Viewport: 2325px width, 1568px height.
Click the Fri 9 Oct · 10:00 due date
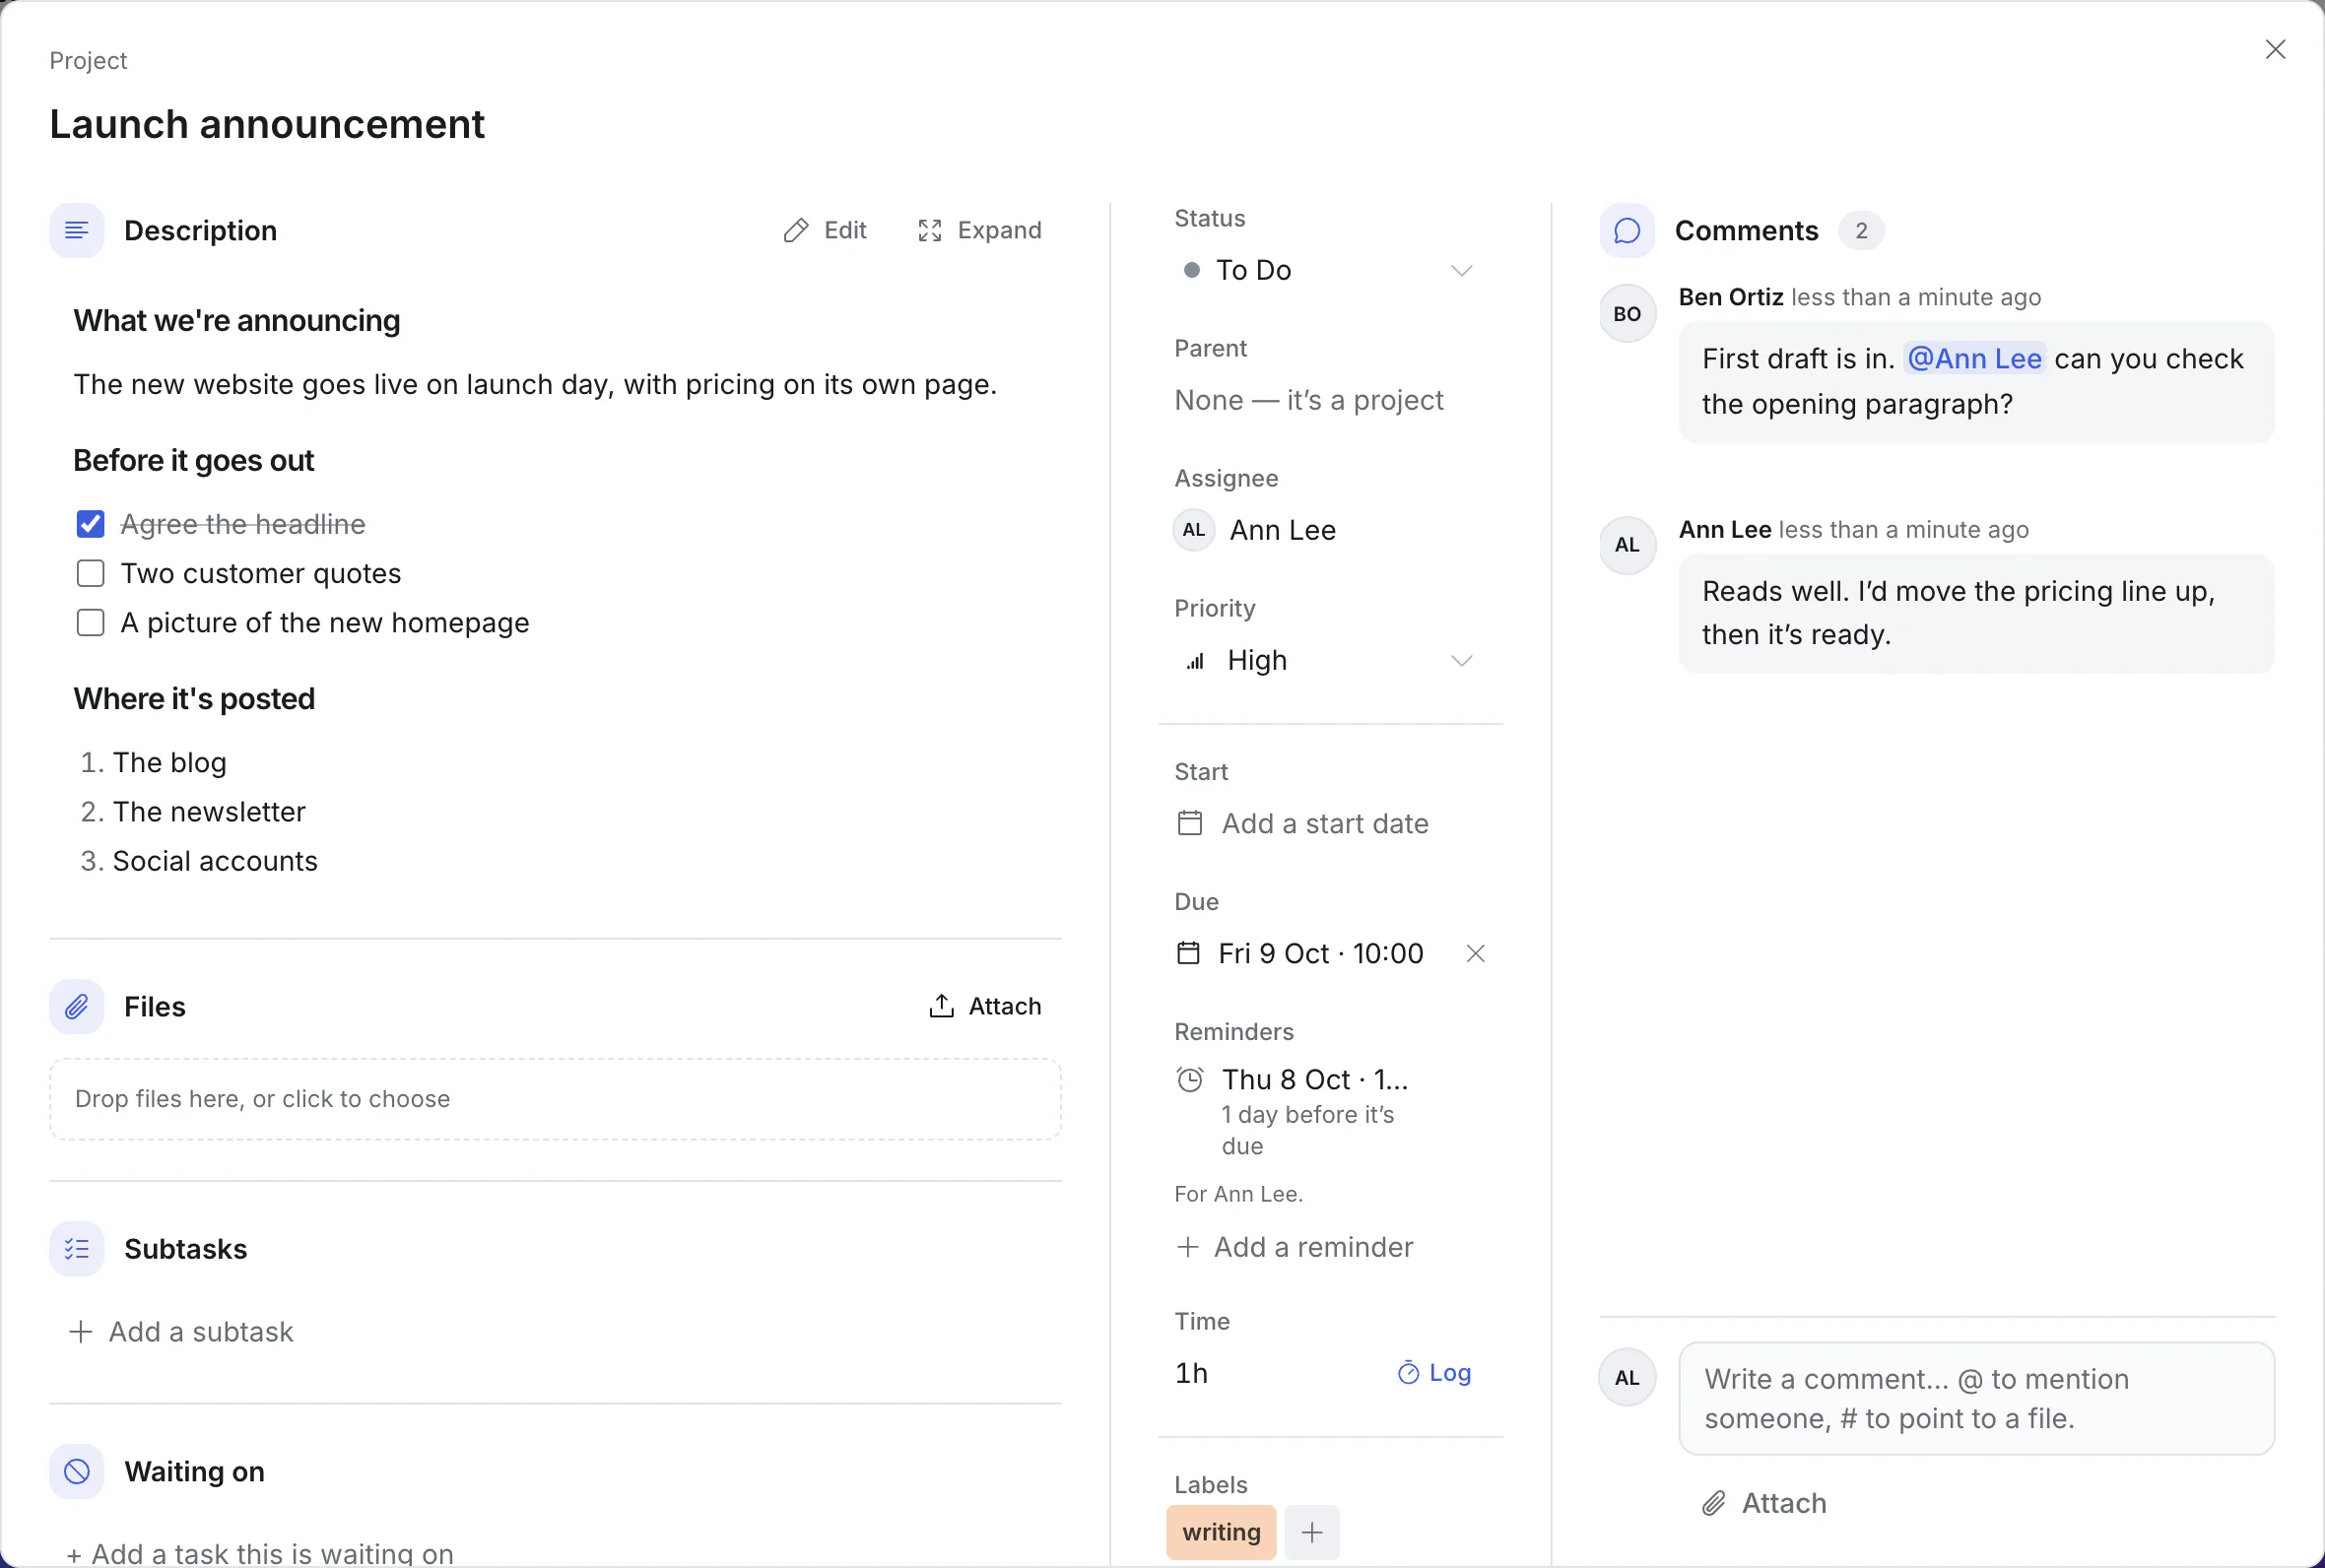pos(1320,954)
